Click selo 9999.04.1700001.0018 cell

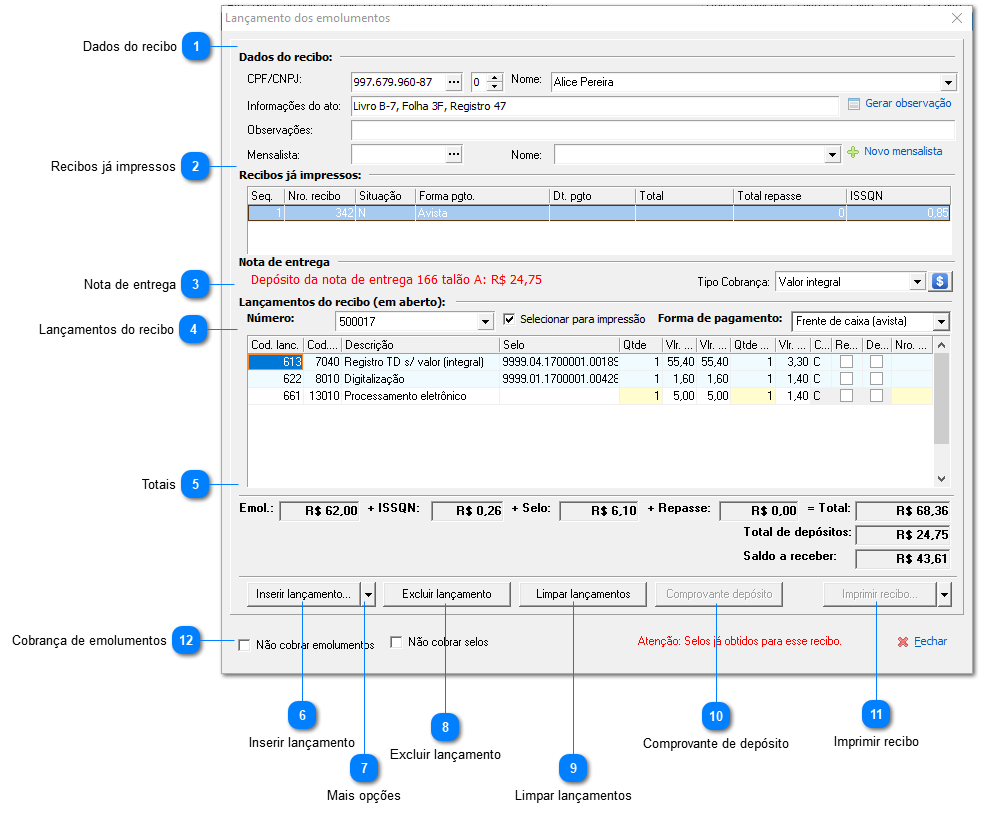[x=559, y=362]
